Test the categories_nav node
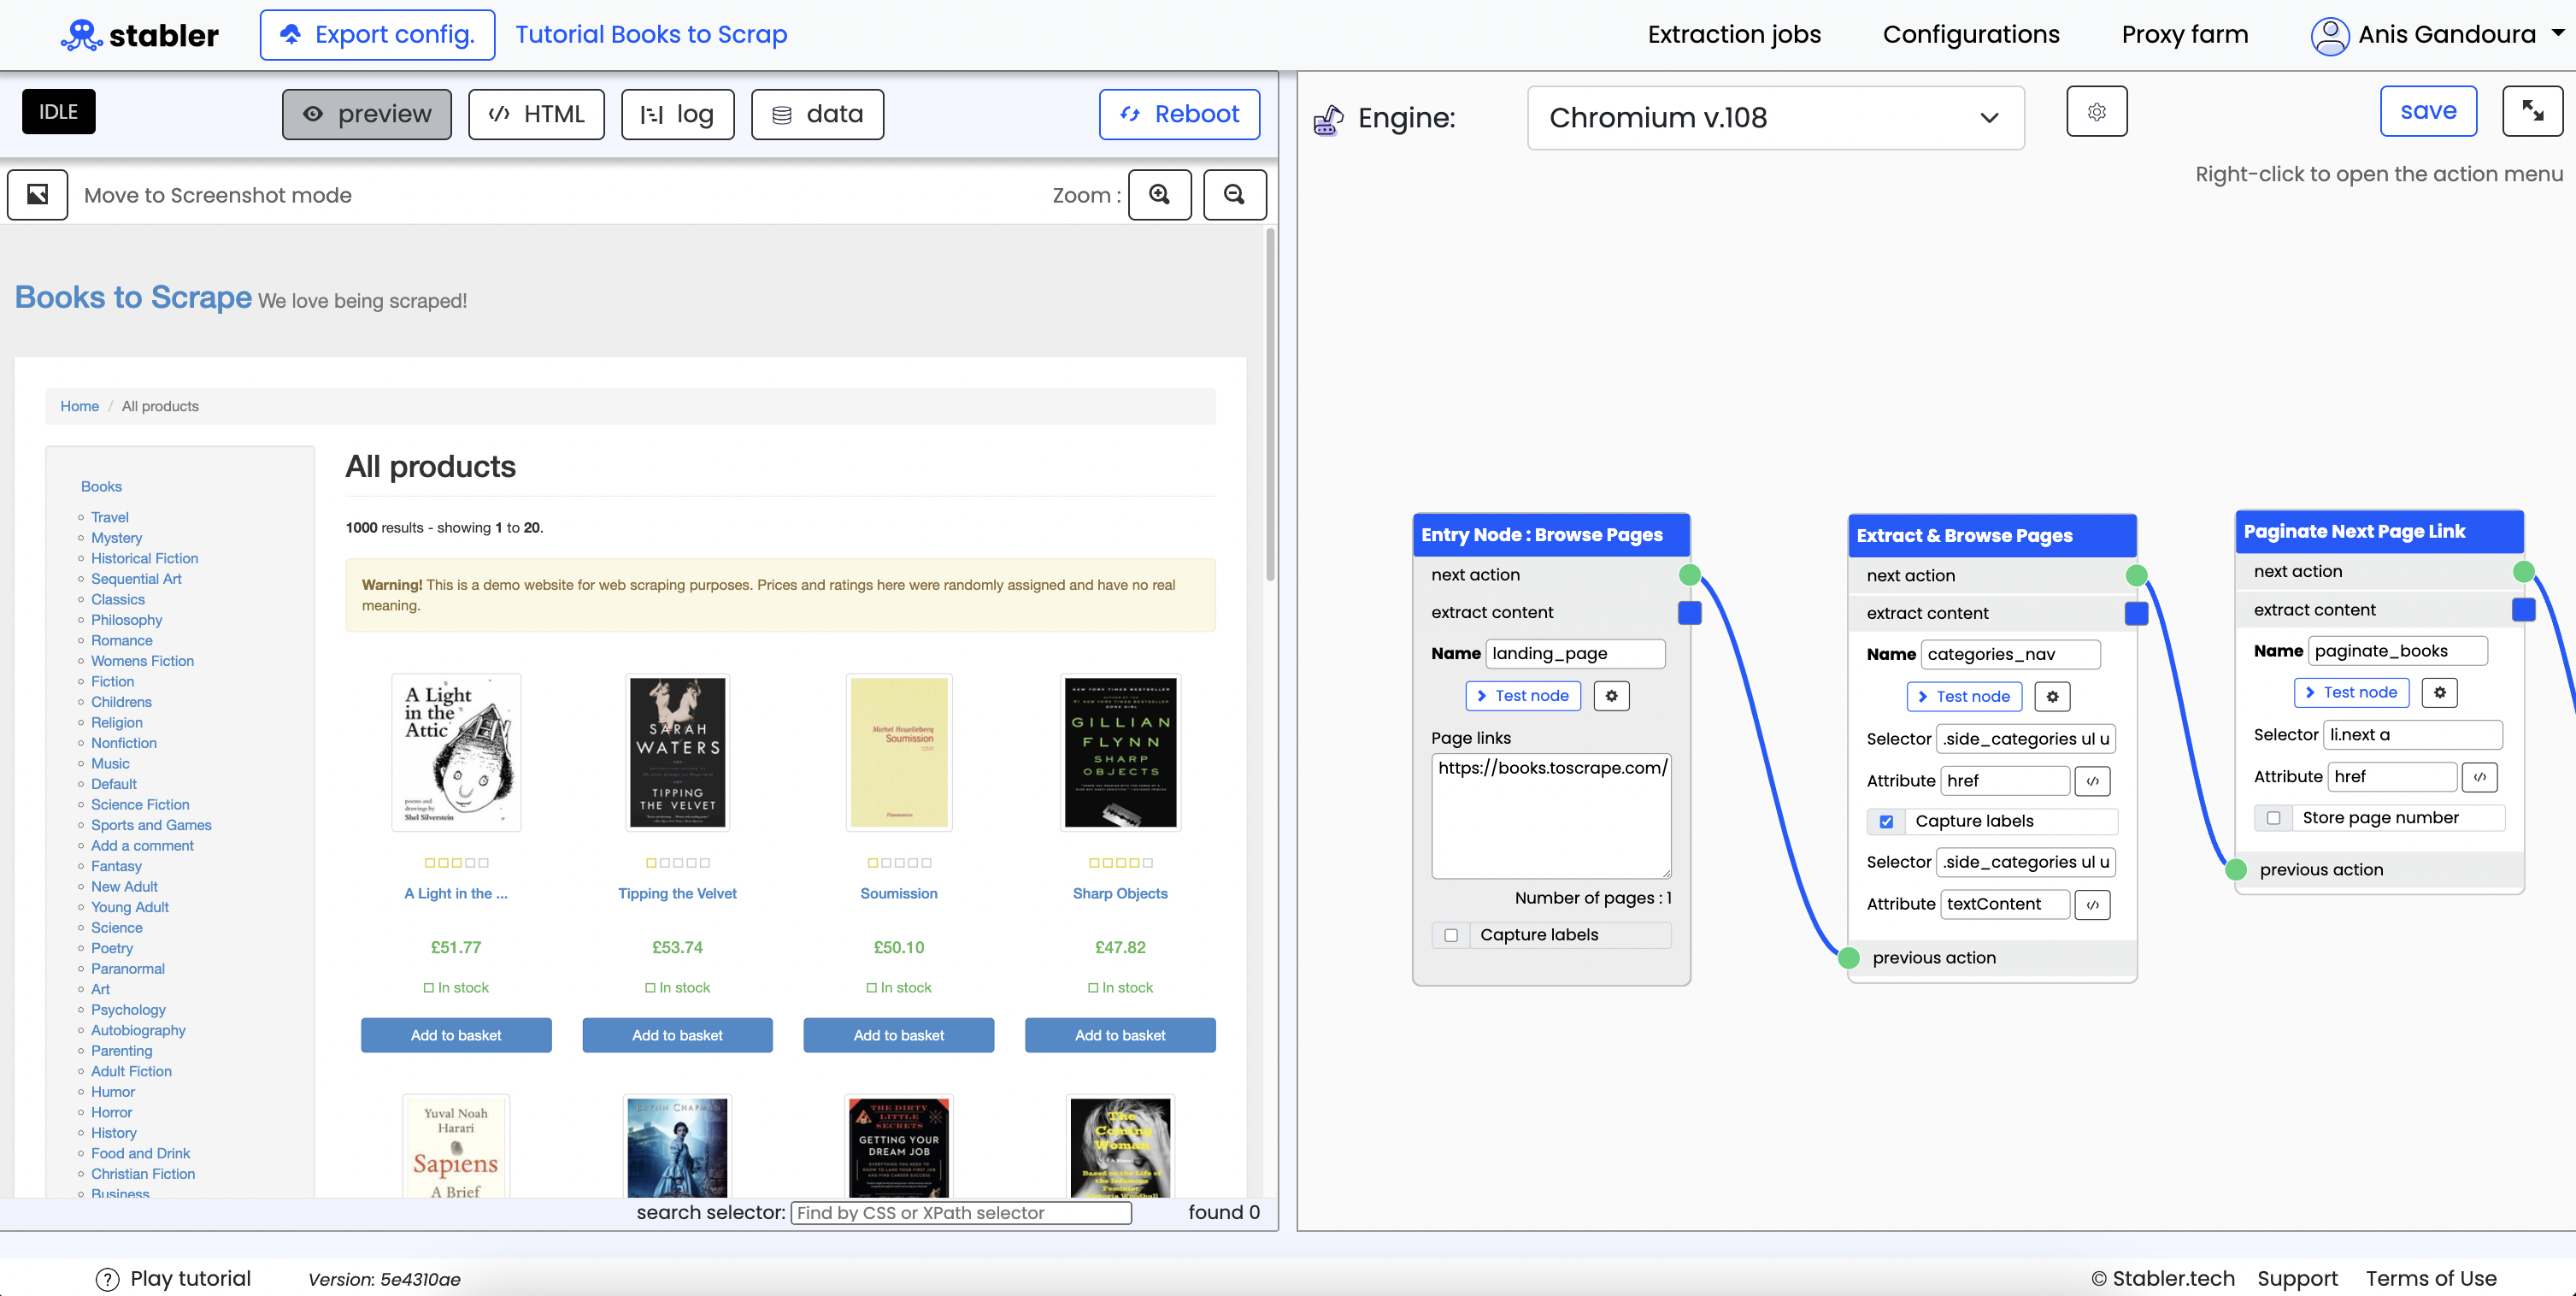 click(x=1964, y=697)
